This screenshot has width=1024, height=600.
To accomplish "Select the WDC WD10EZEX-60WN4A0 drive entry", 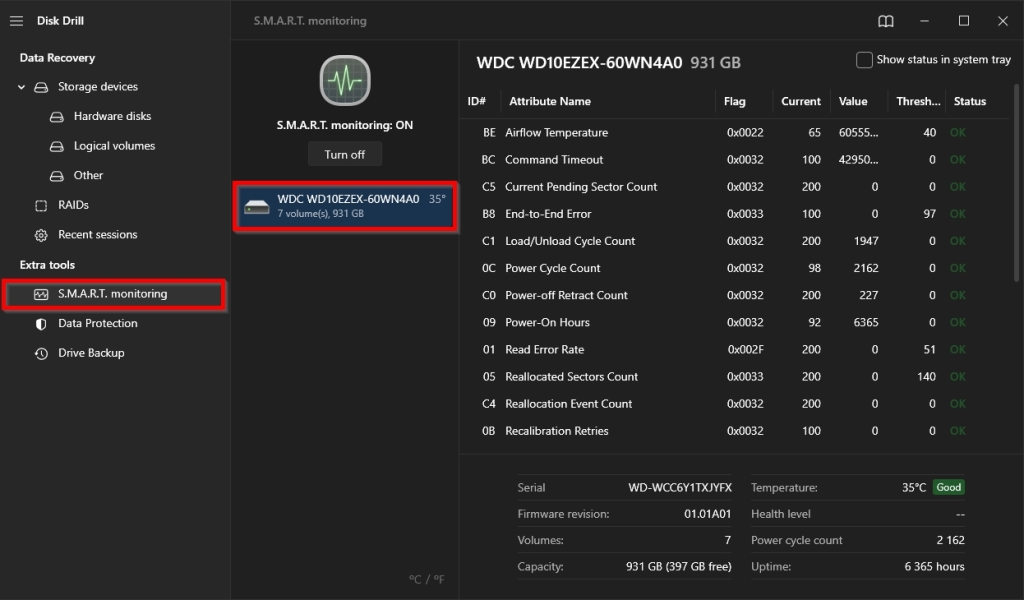I will pos(344,206).
